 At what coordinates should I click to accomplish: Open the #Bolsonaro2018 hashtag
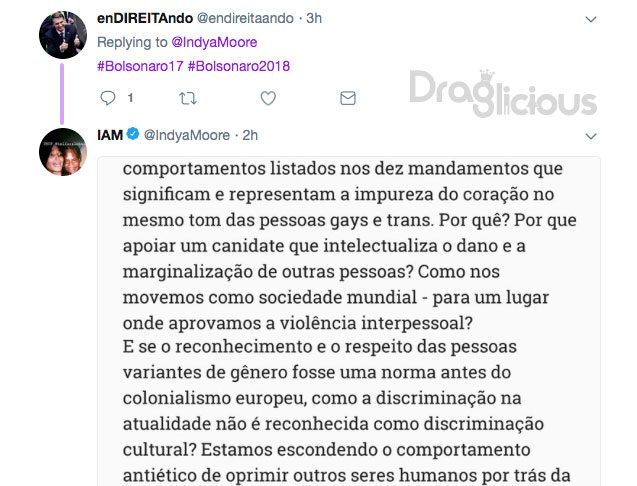point(239,66)
